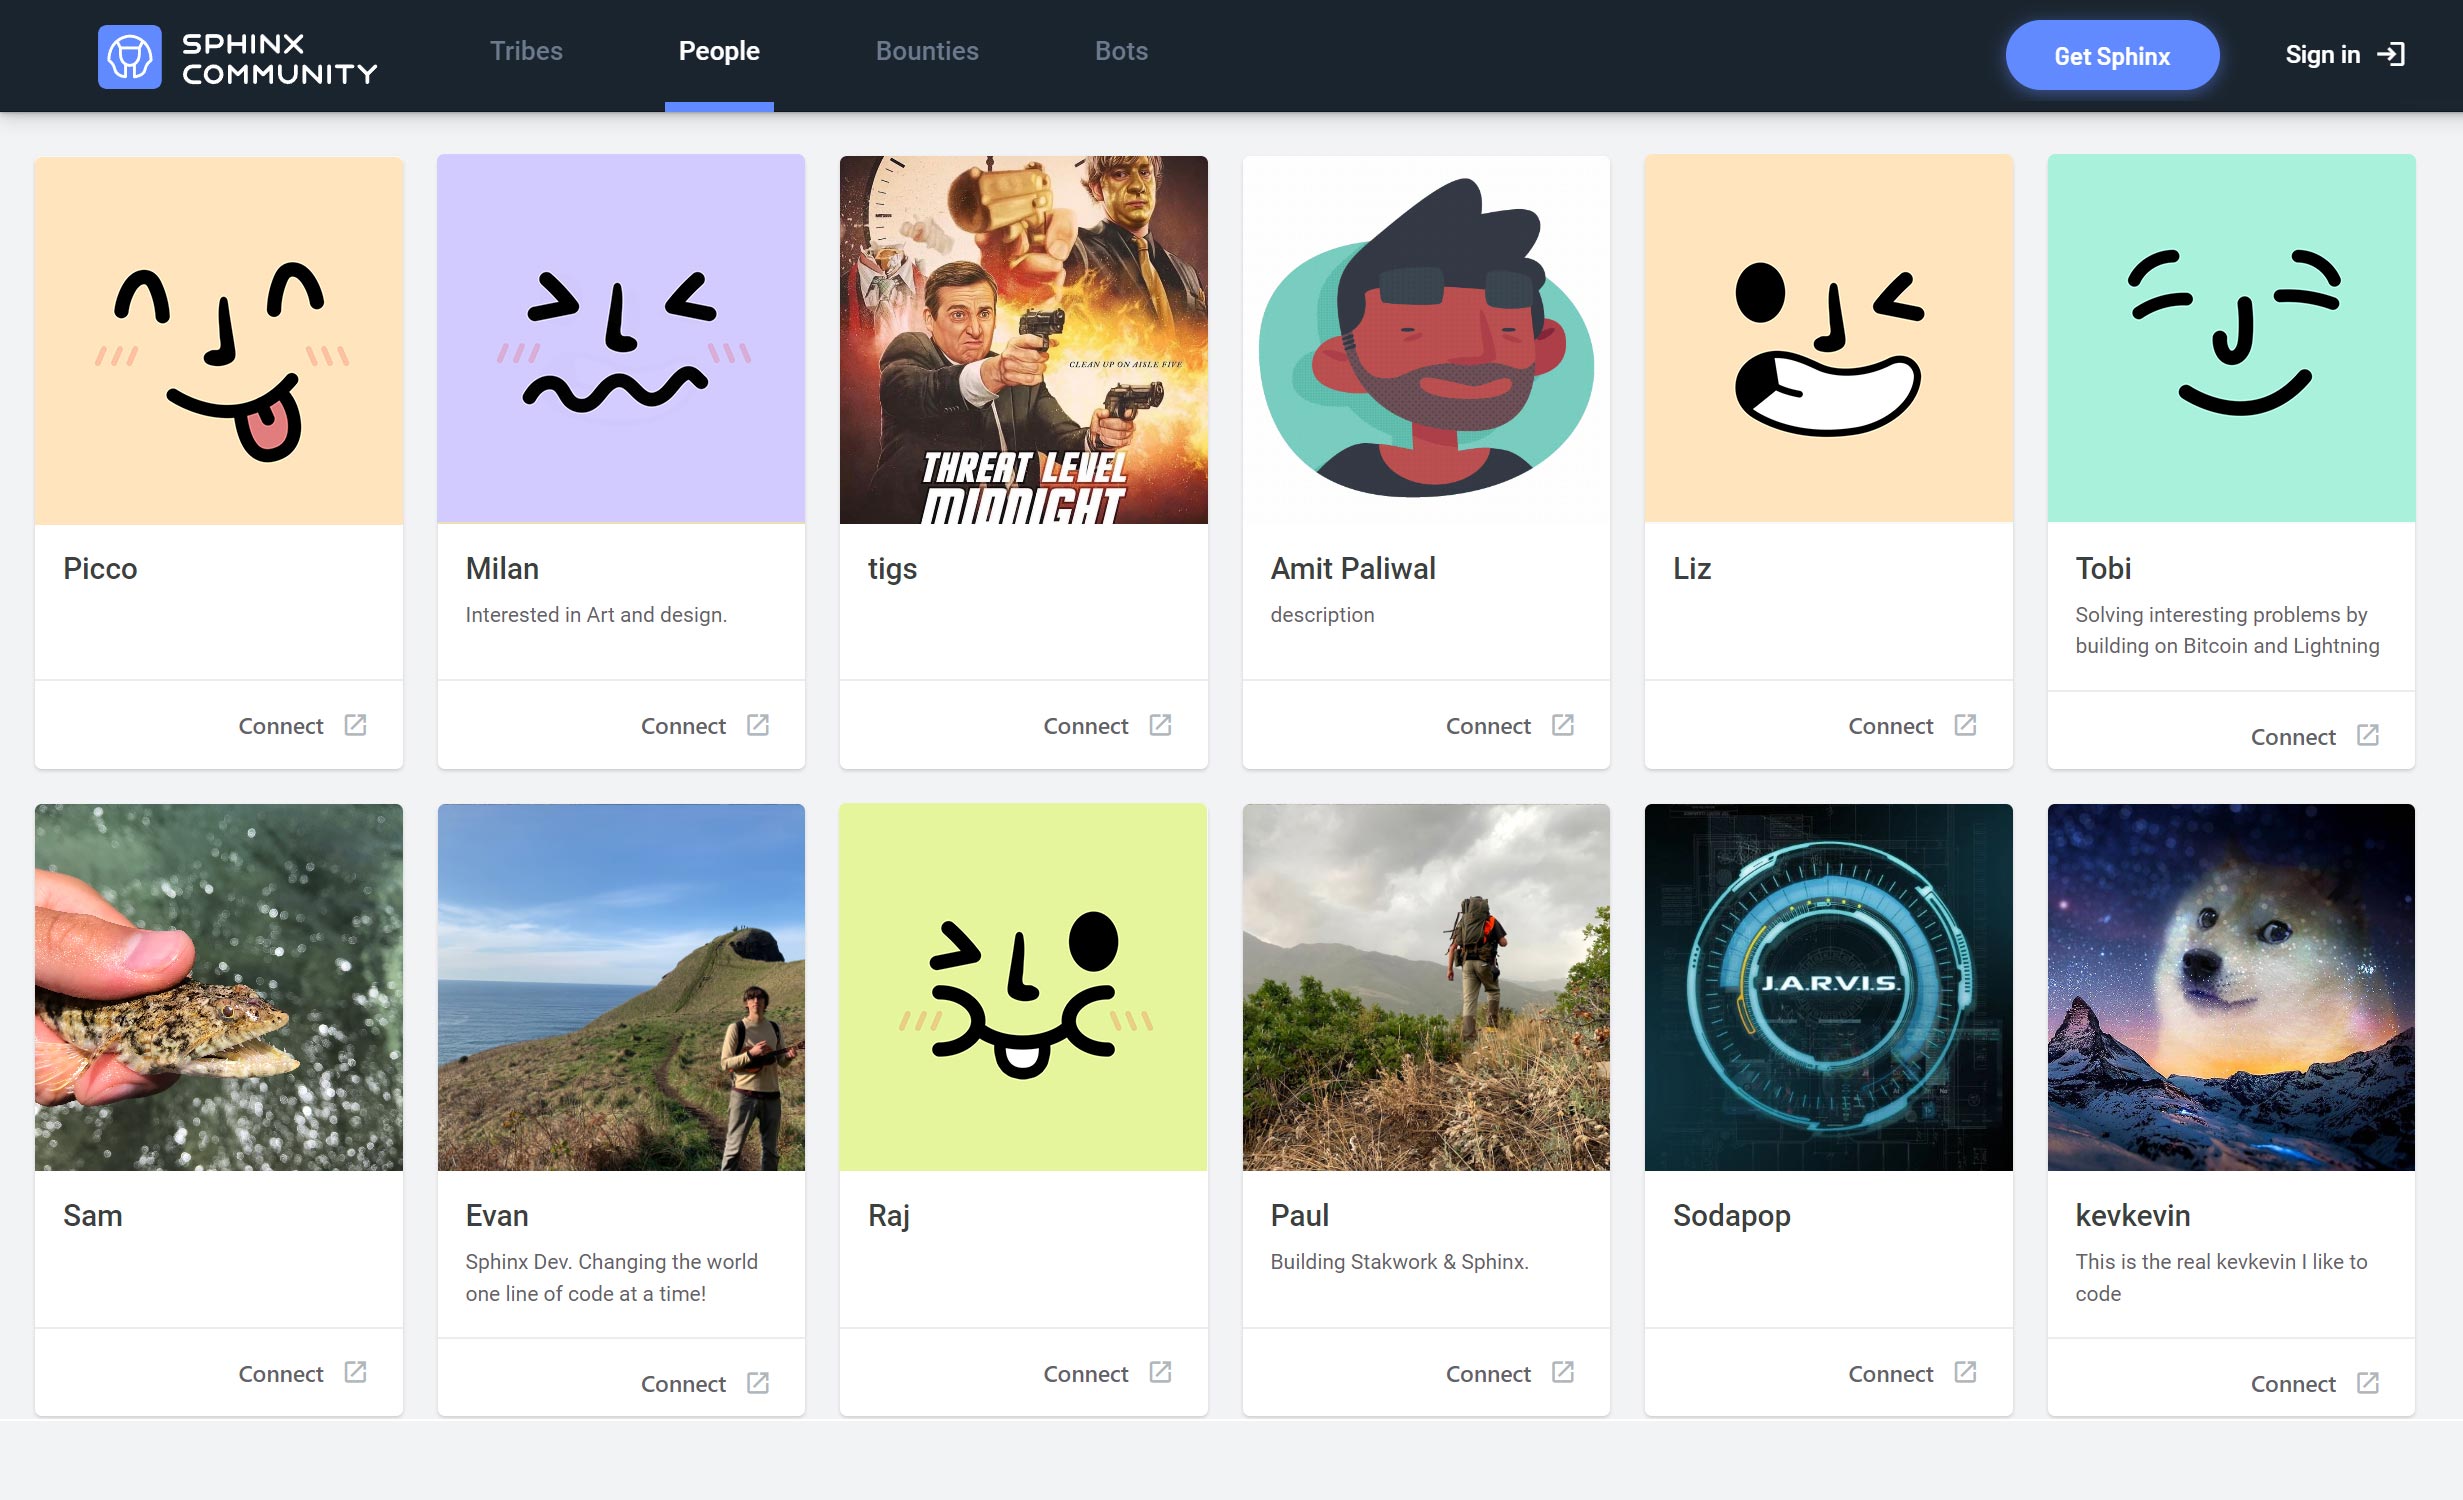Connect with tigs
The height and width of the screenshot is (1500, 2463).
point(1086,726)
